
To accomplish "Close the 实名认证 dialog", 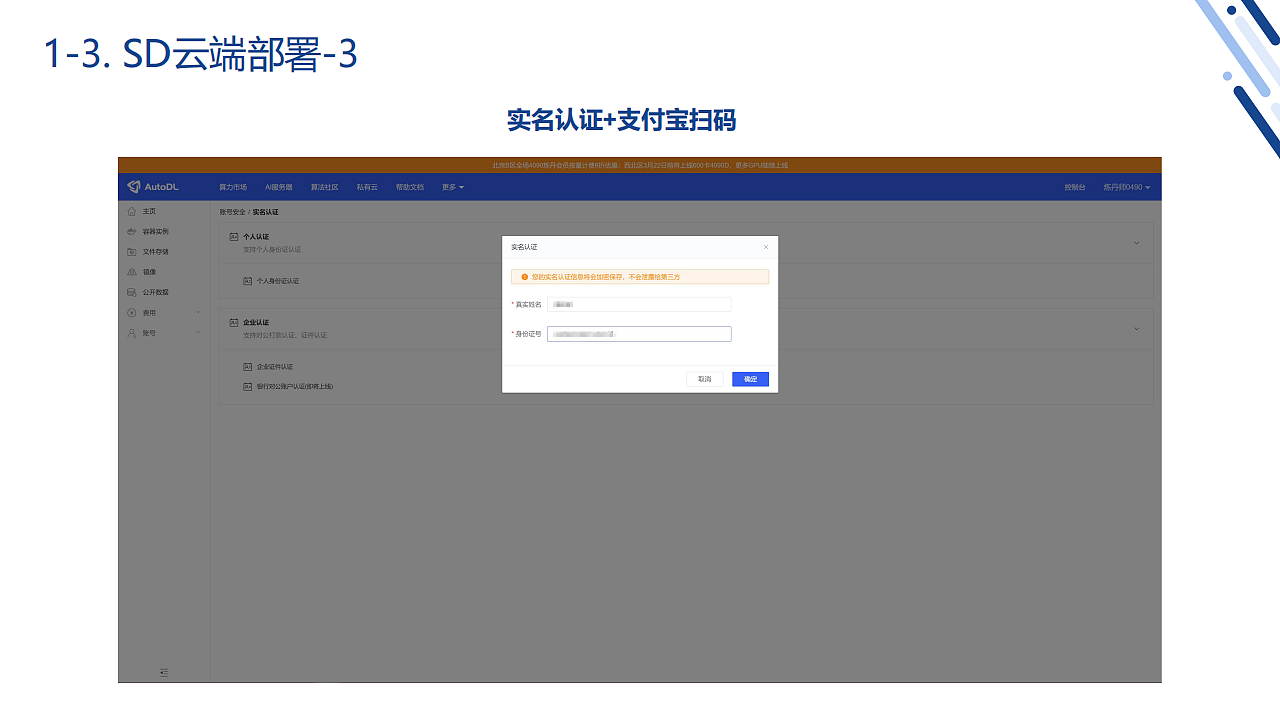I will pyautogui.click(x=766, y=247).
